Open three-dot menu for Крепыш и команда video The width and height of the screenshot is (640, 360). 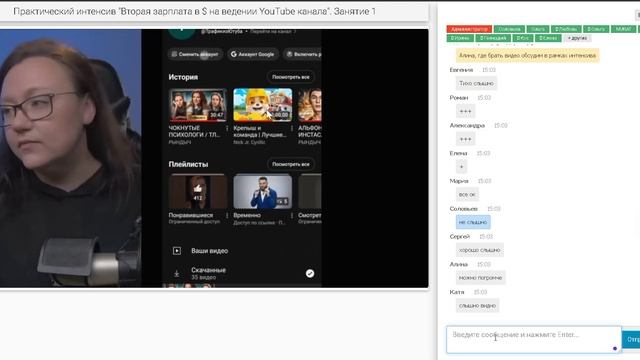pos(292,128)
